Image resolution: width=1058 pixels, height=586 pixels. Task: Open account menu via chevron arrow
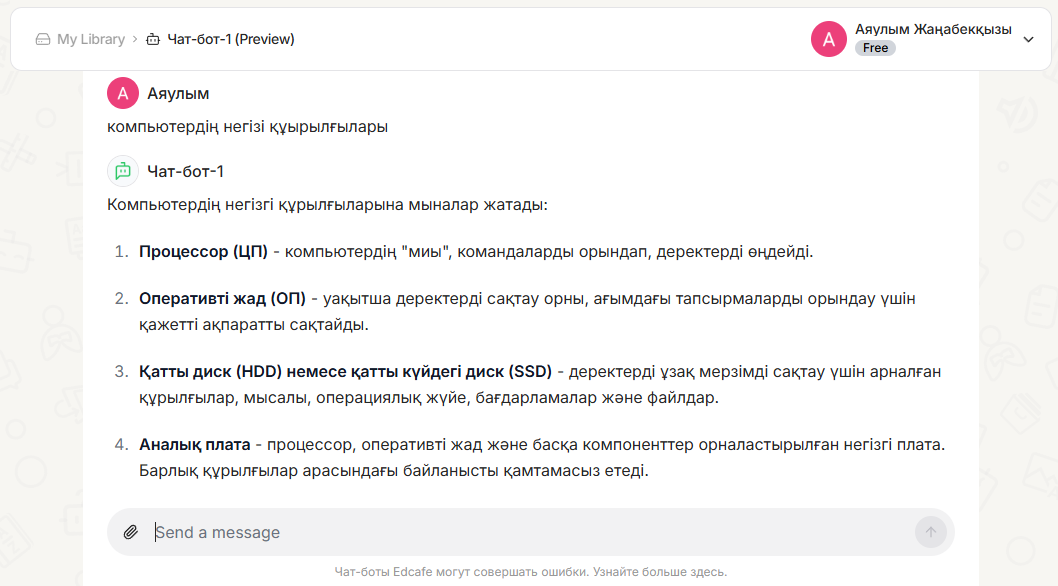[1028, 39]
